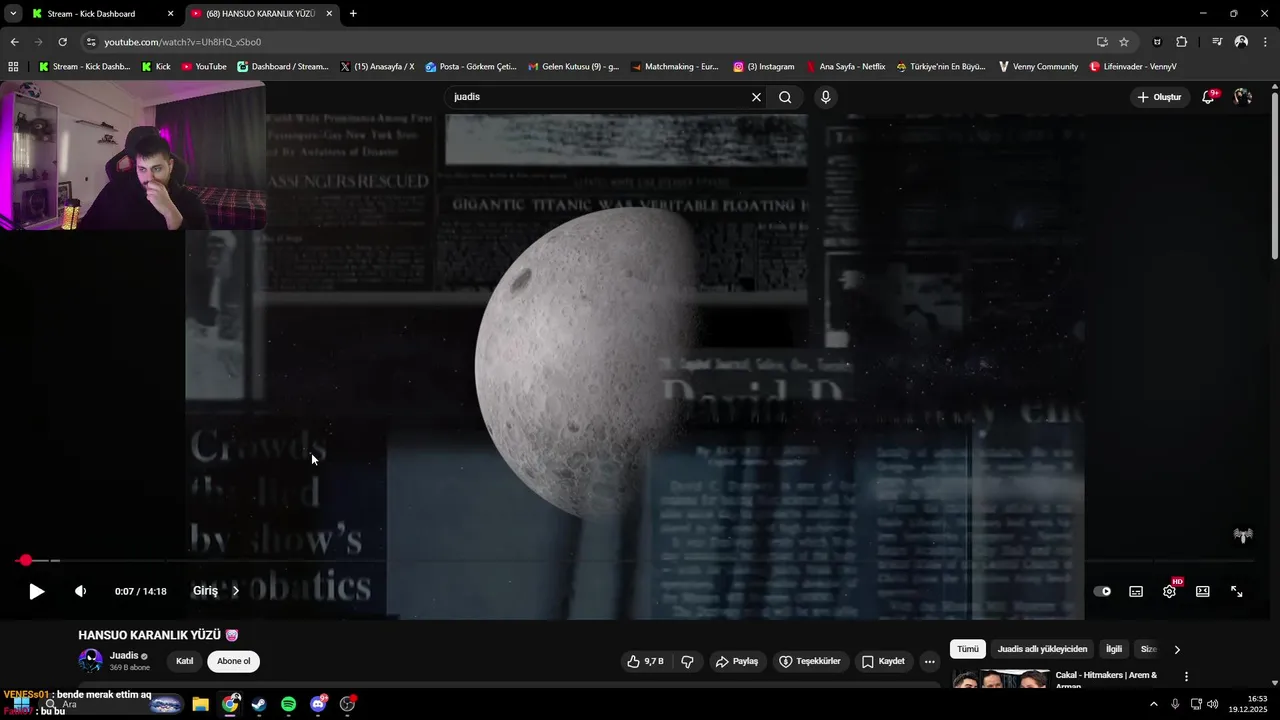The width and height of the screenshot is (1280, 720).
Task: Dislike the video with thumbs down
Action: click(687, 661)
